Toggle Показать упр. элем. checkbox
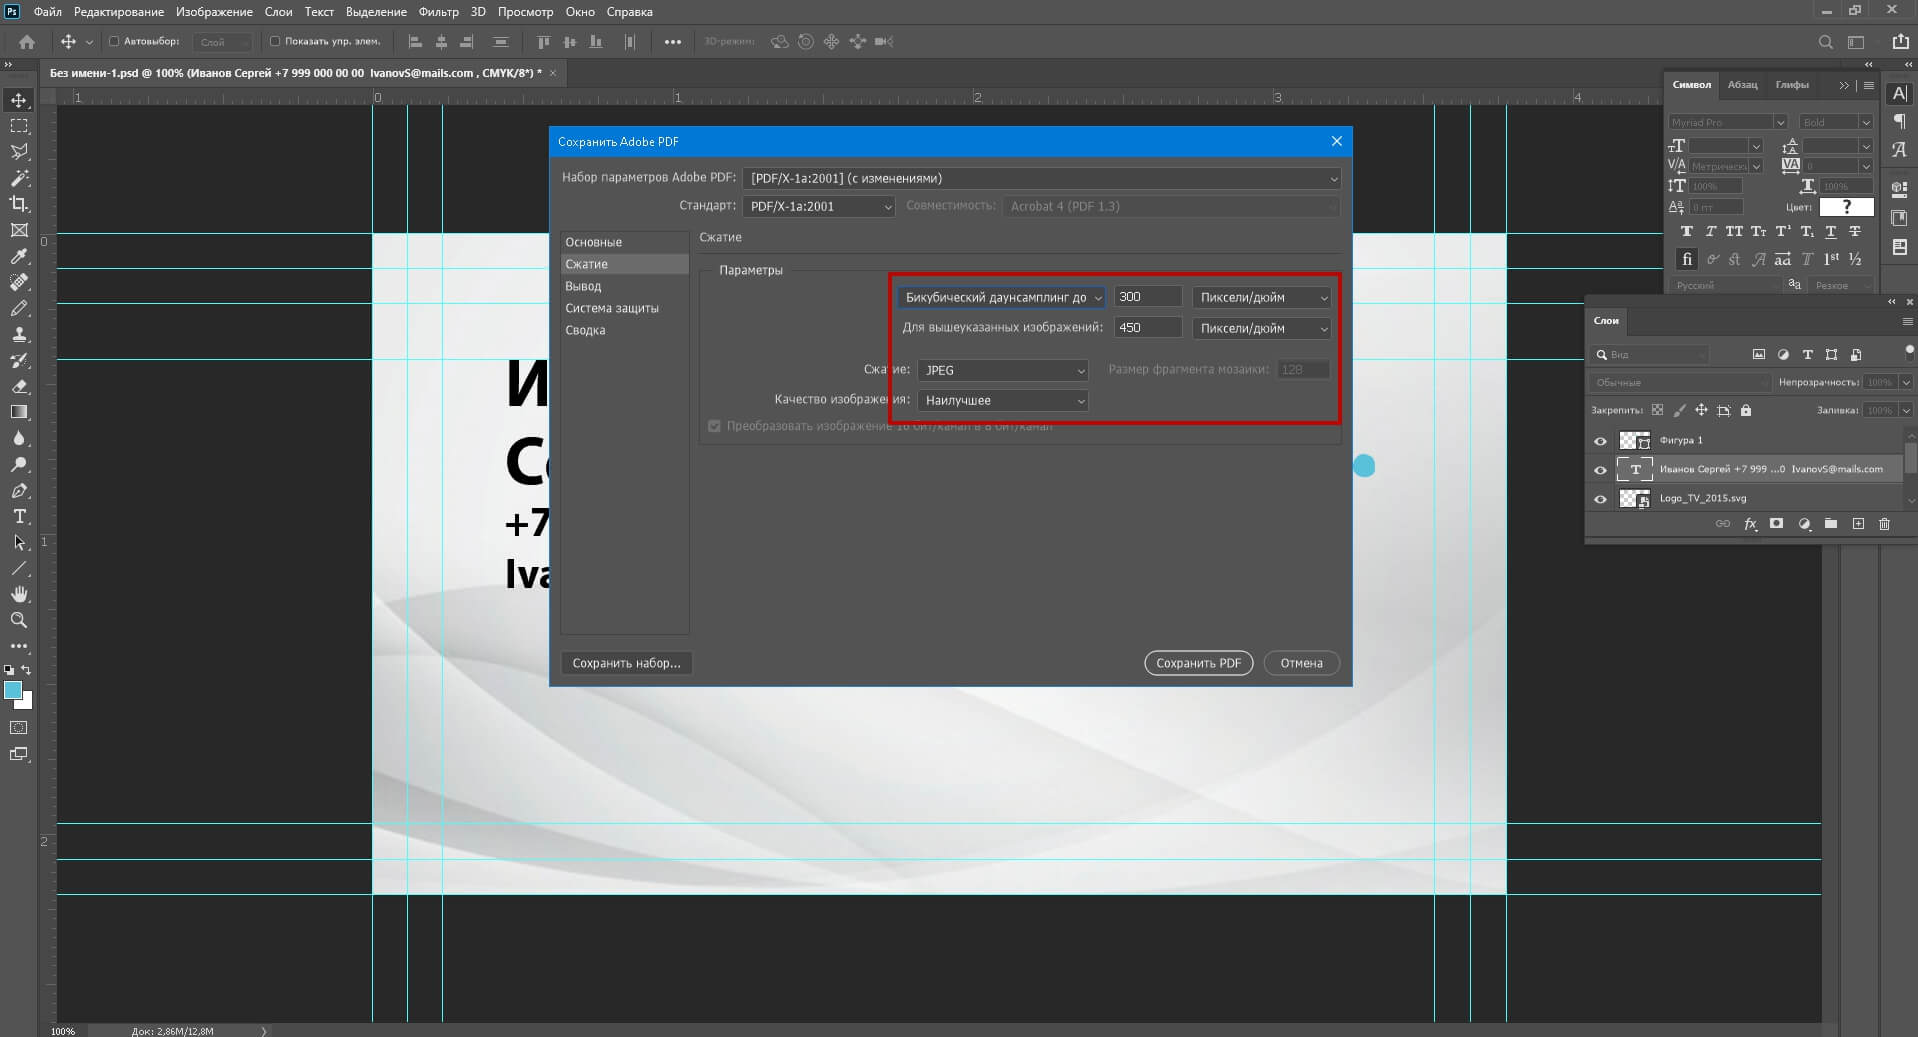1918x1037 pixels. pos(275,42)
